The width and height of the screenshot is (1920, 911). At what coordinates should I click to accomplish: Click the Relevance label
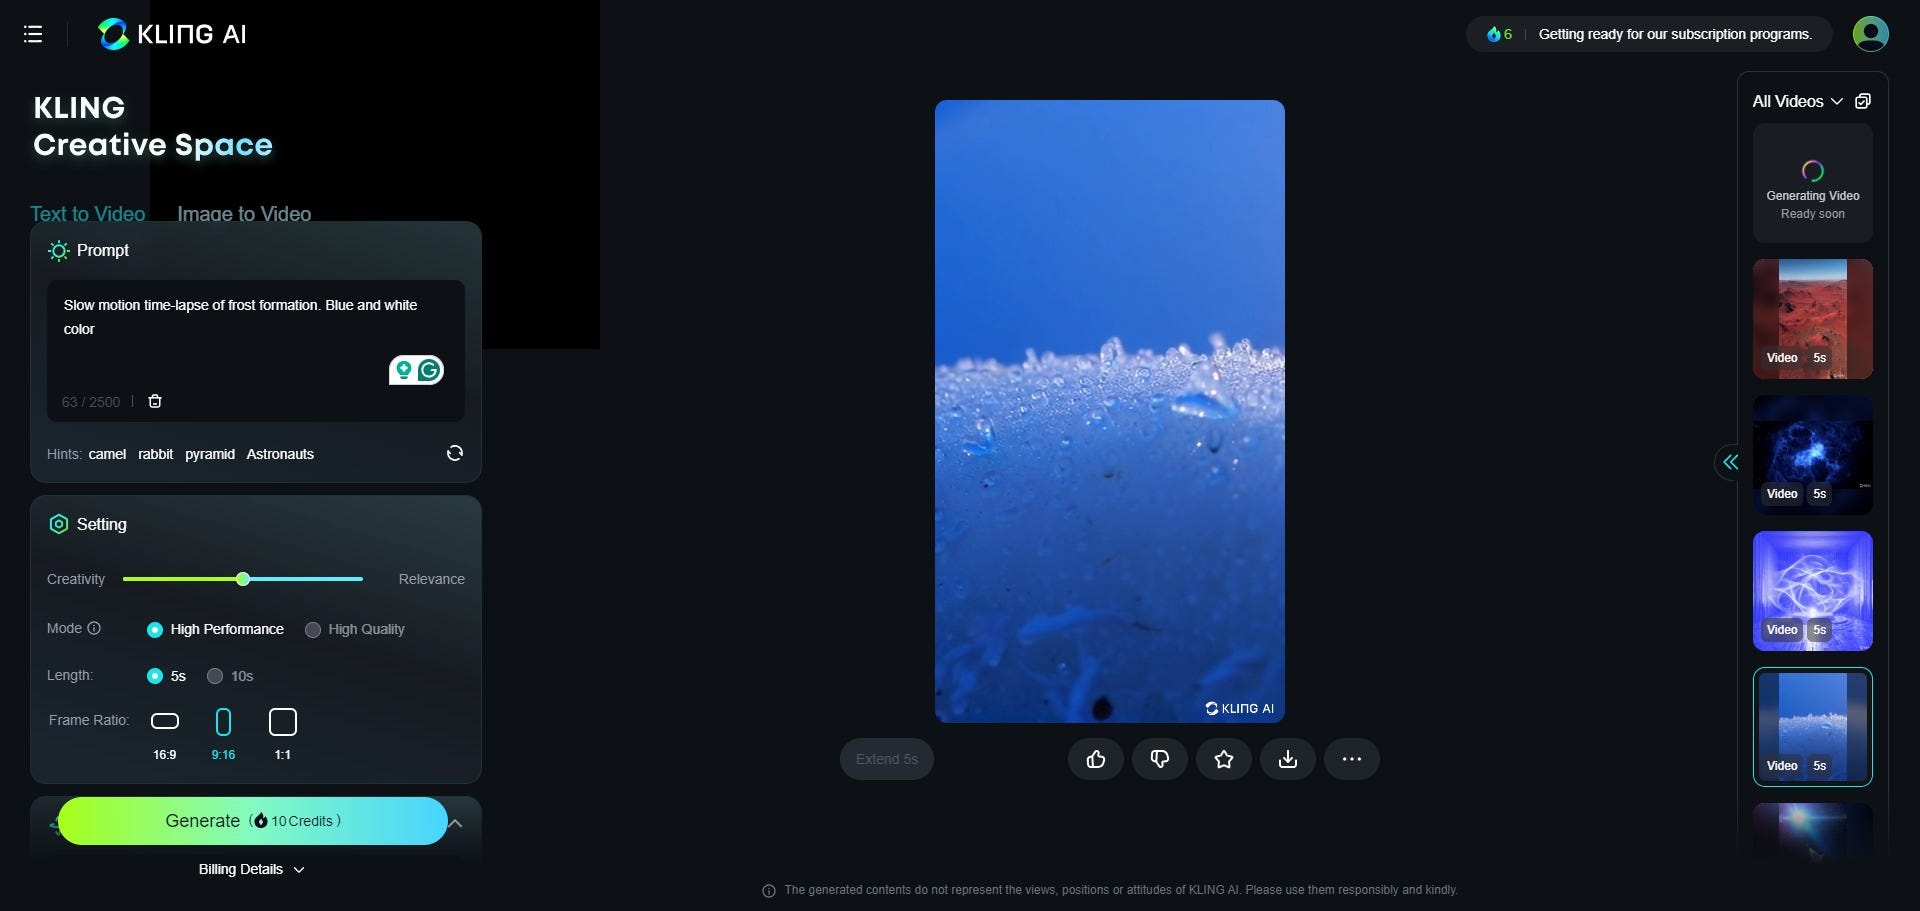click(432, 579)
